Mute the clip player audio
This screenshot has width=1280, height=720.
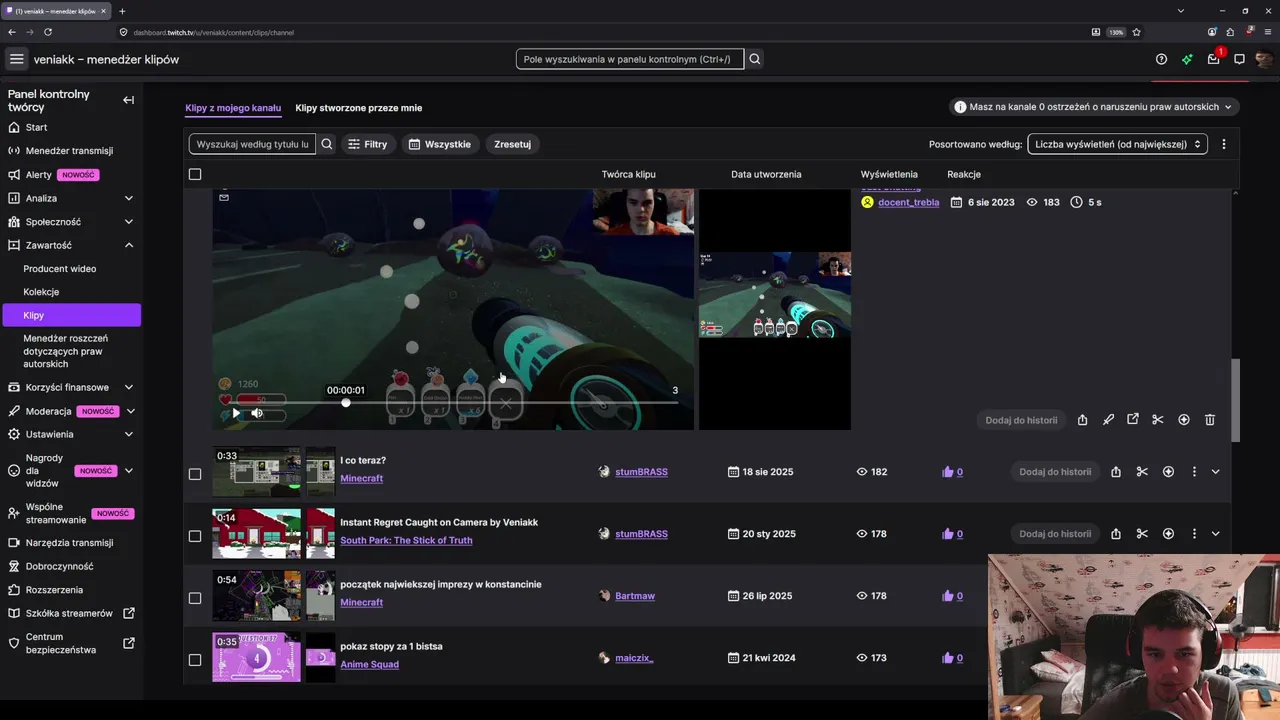tap(257, 413)
